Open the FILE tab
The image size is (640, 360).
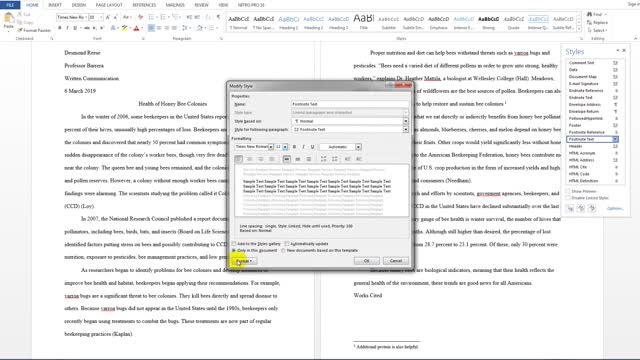pyautogui.click(x=10, y=5)
